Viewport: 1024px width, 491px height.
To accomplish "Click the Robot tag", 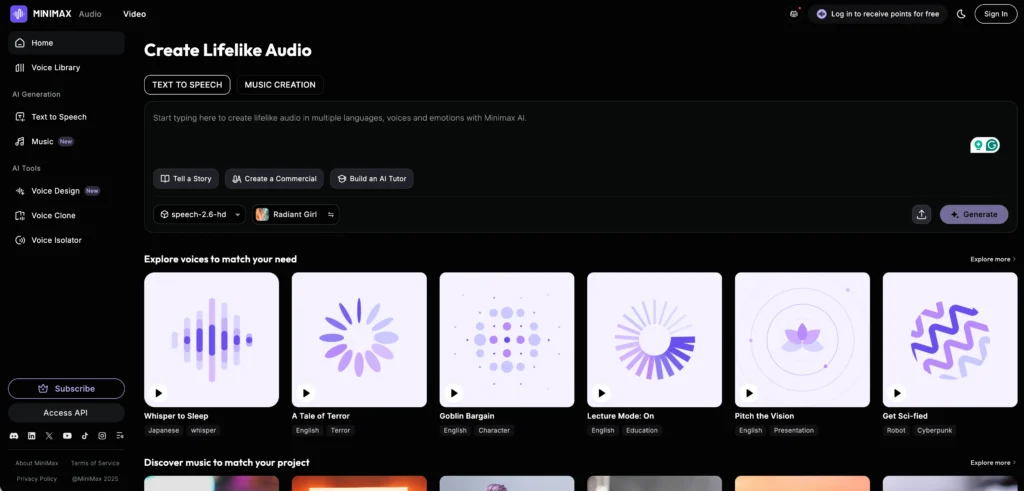I will tap(895, 430).
